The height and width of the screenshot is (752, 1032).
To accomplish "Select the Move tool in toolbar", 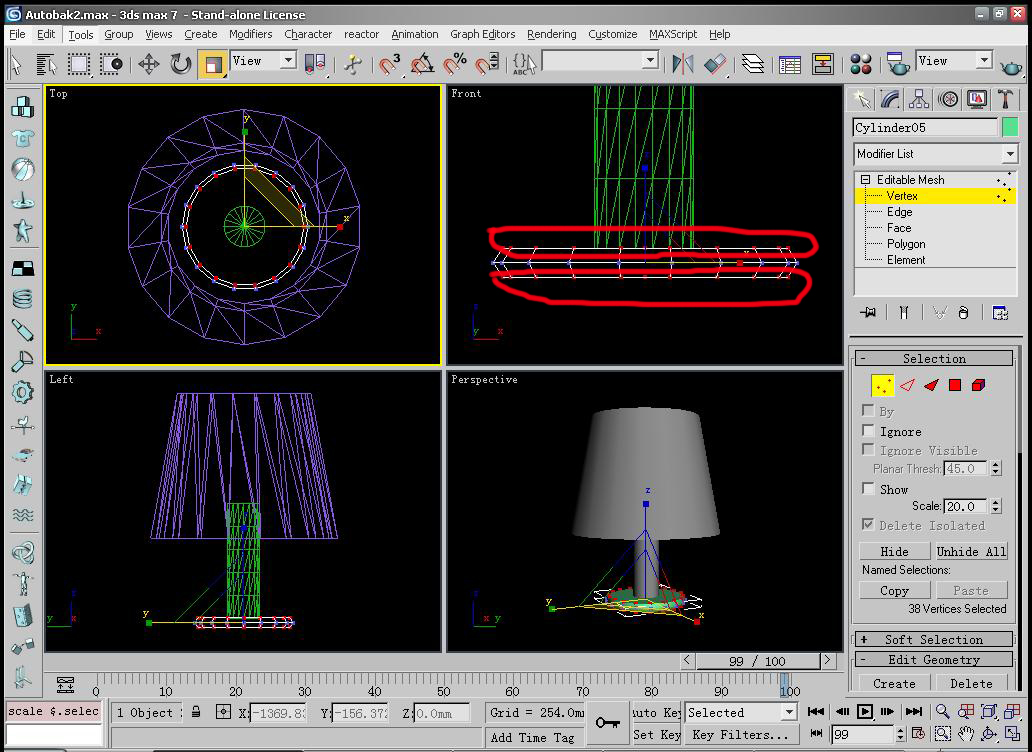I will pos(149,64).
